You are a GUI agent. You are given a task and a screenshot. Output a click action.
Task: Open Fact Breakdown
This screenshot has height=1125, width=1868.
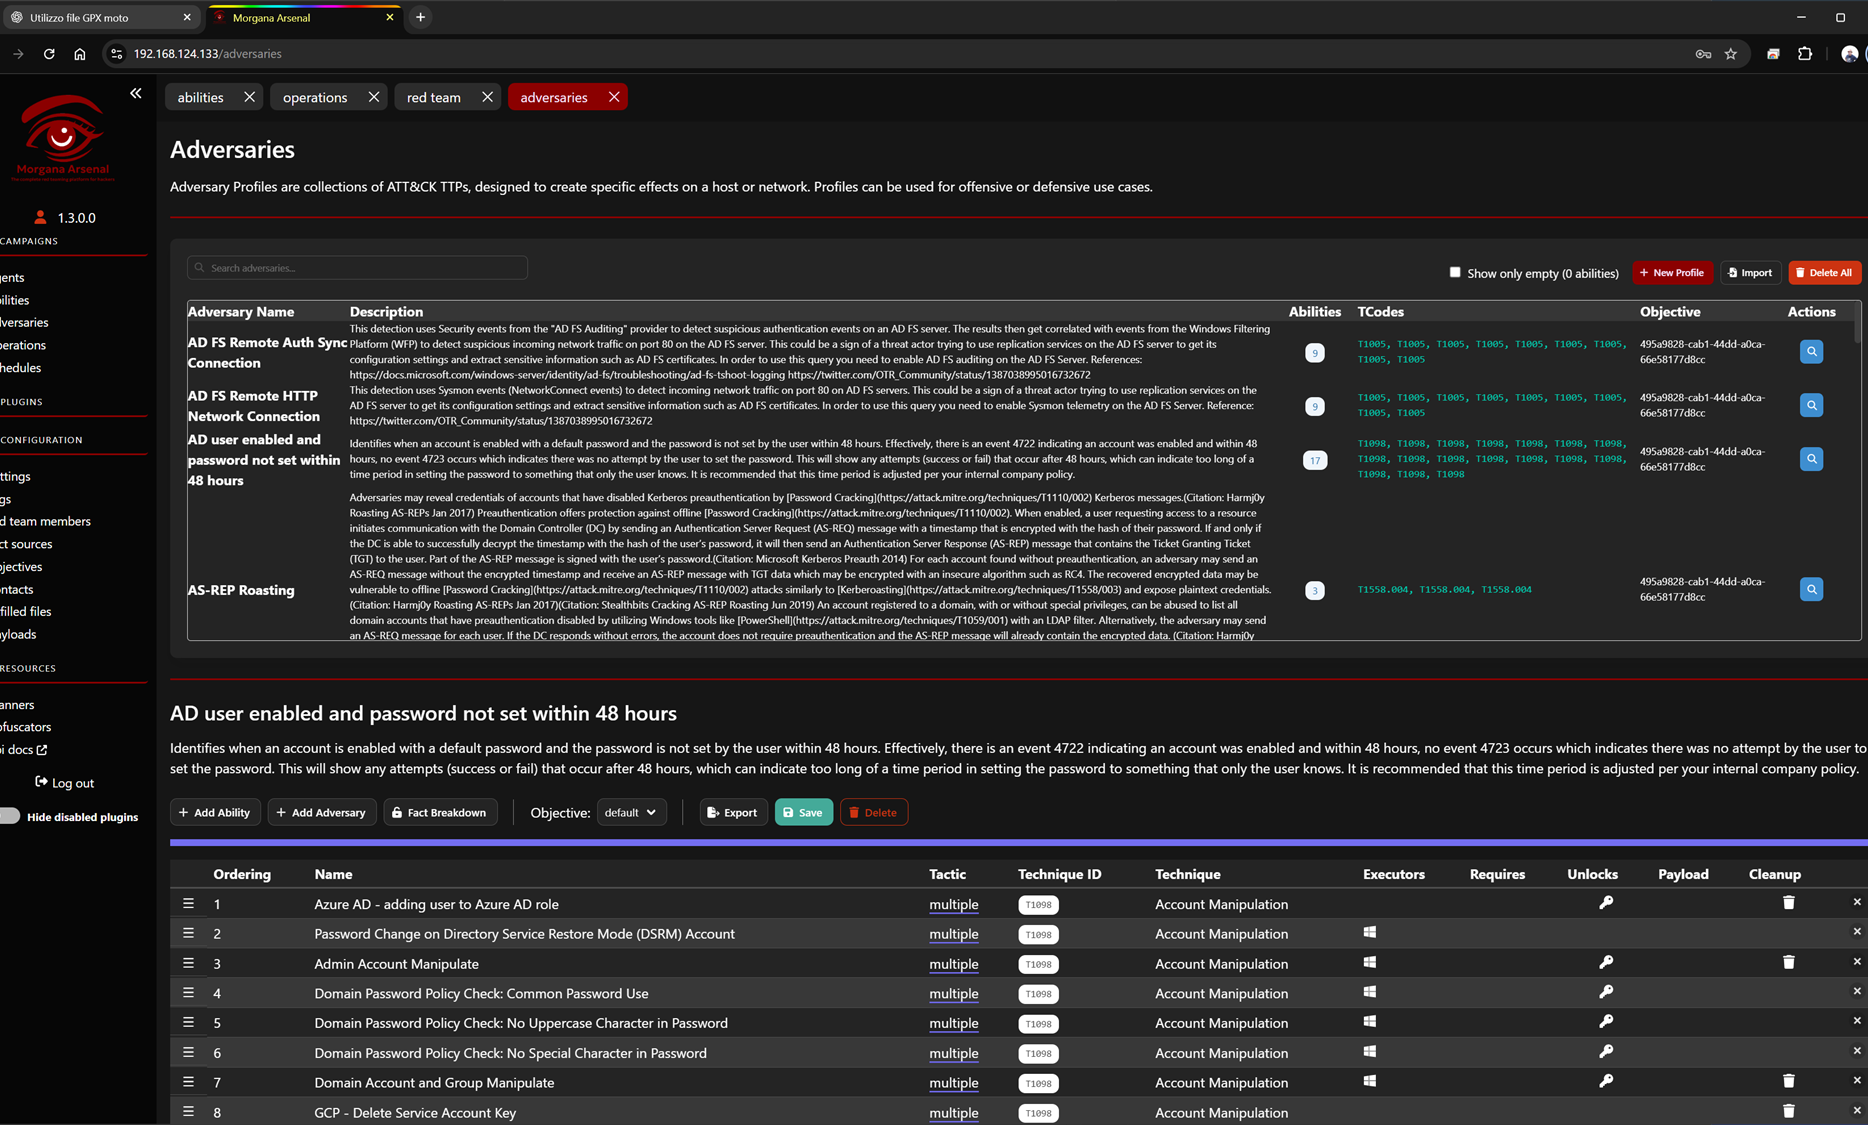(x=439, y=812)
